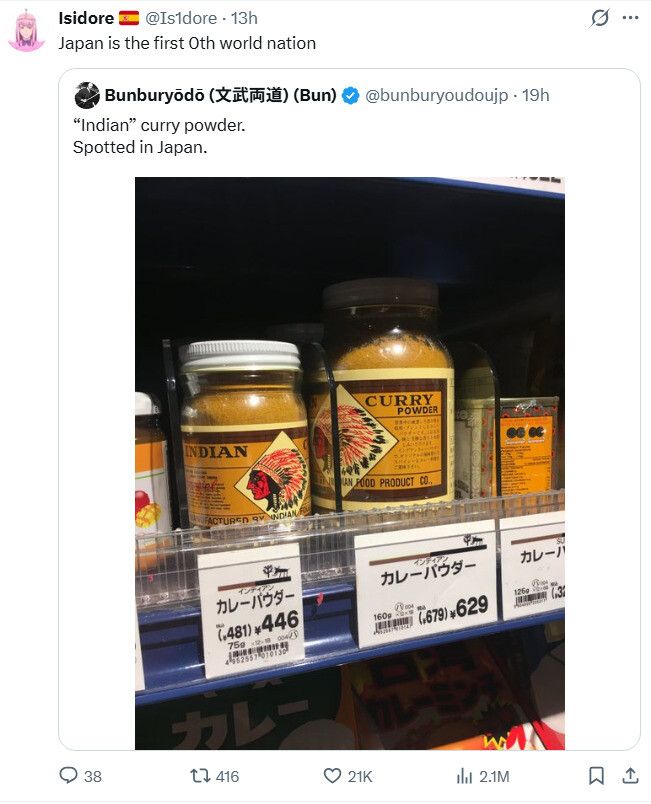651x804 pixels.
Task: Click the blue verified checkmark badge
Action: (350, 96)
